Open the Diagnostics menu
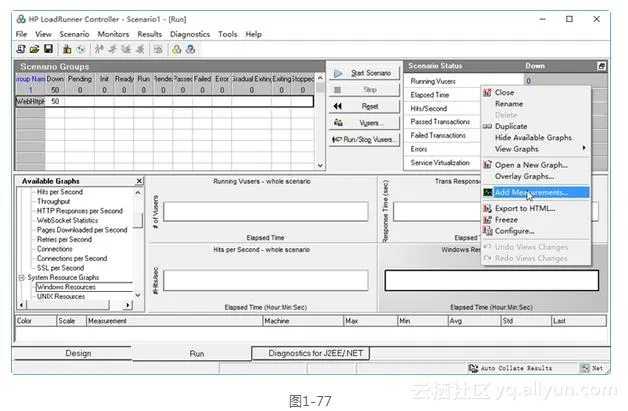Viewport: 628px width, 411px height. (190, 34)
